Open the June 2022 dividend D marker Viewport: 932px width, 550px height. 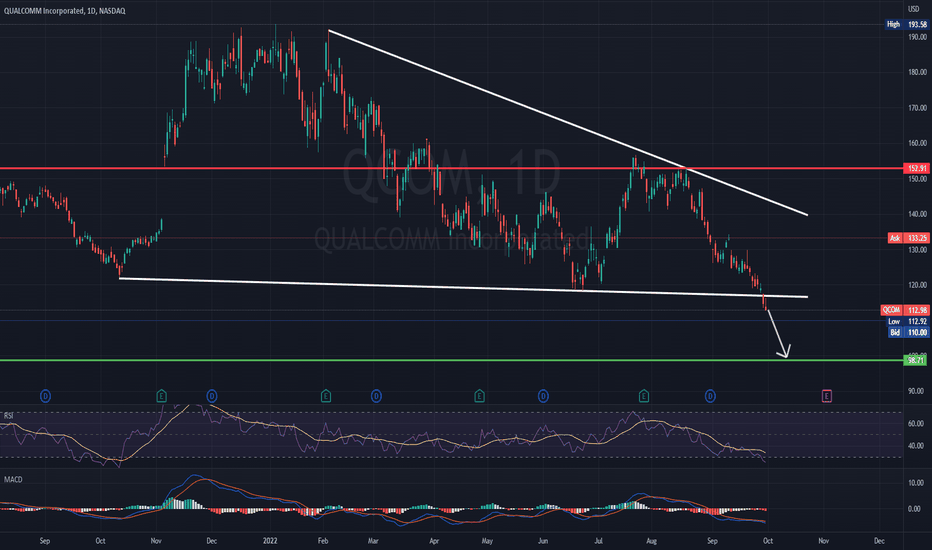543,395
